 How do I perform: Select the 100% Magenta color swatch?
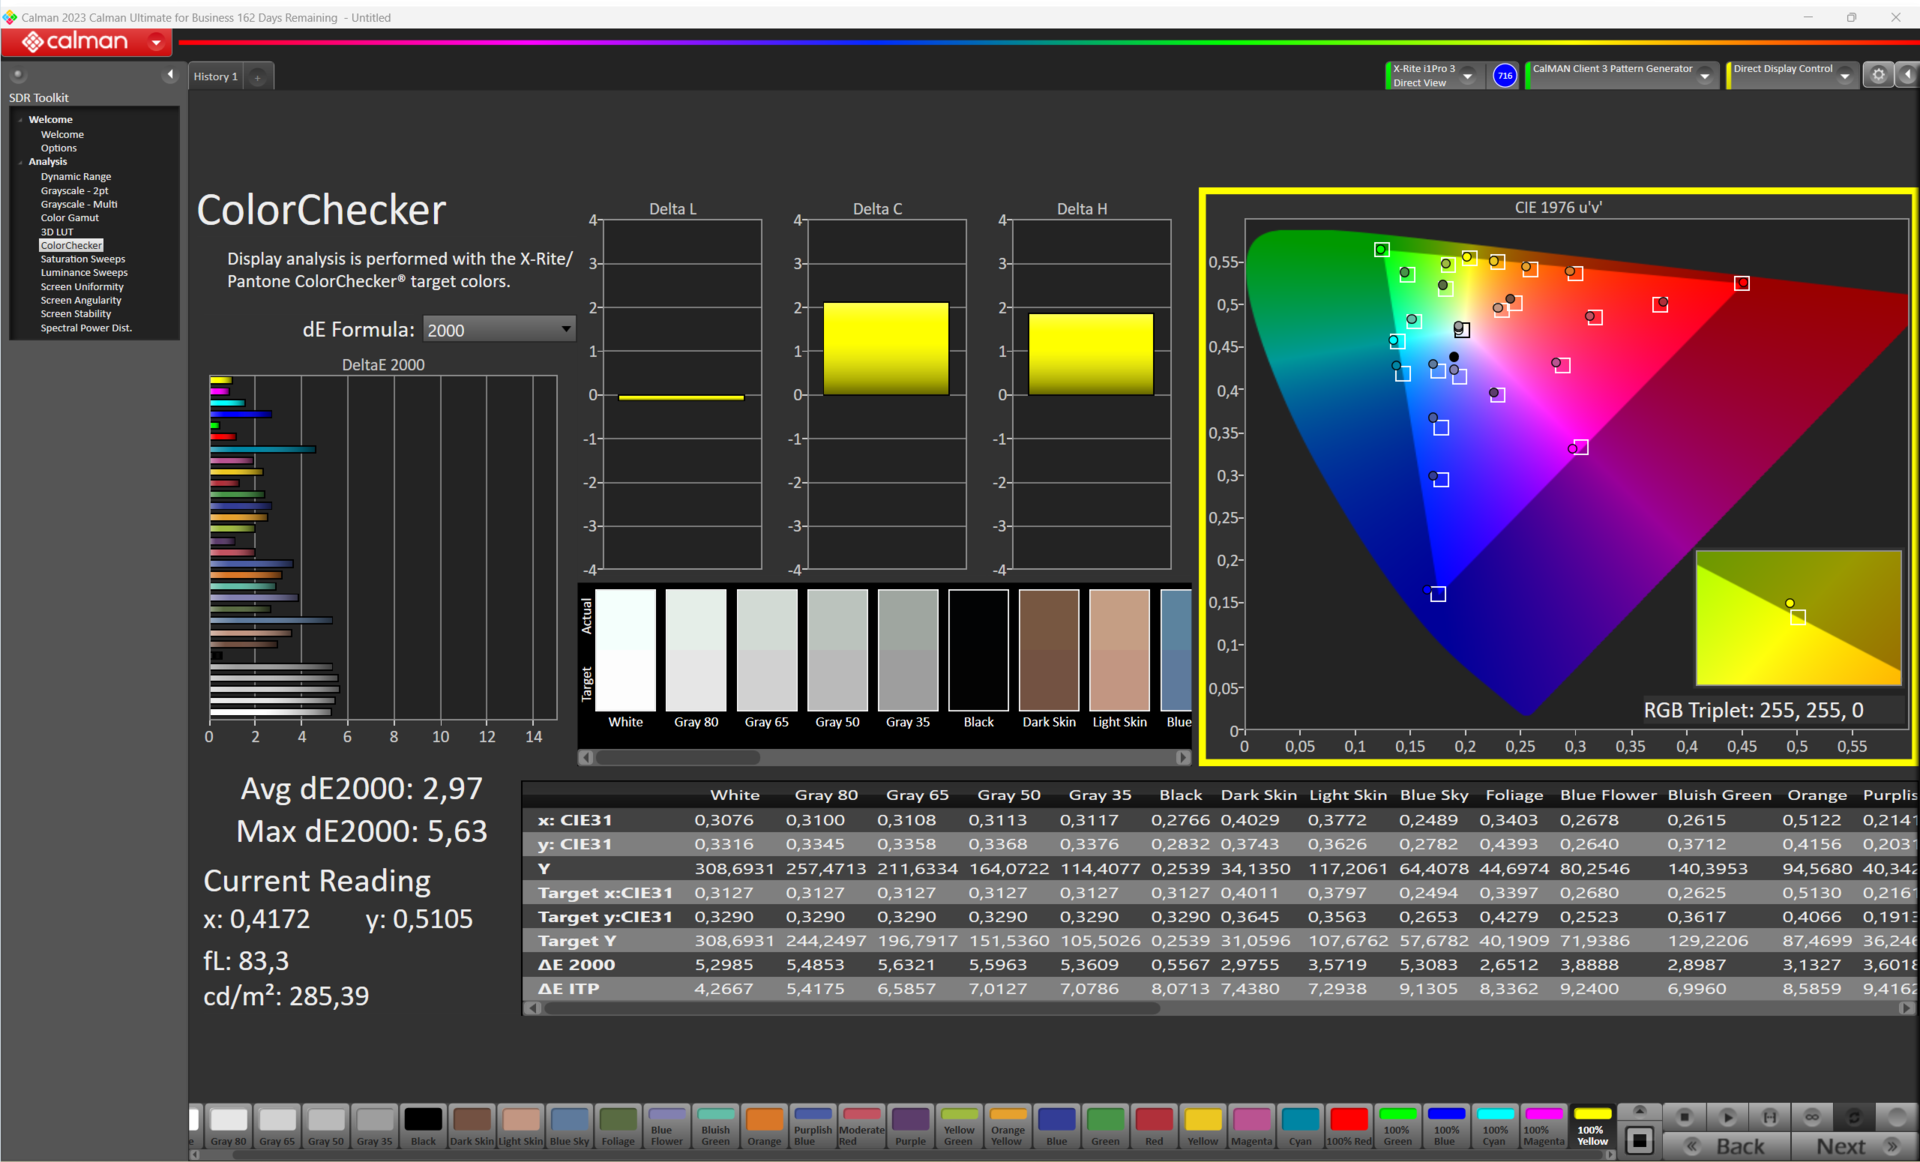(x=1543, y=1126)
